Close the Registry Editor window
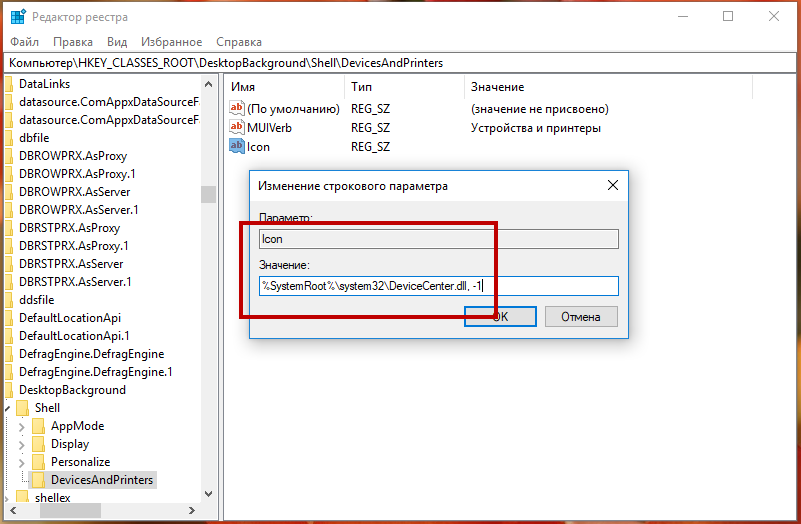801x524 pixels. click(774, 16)
